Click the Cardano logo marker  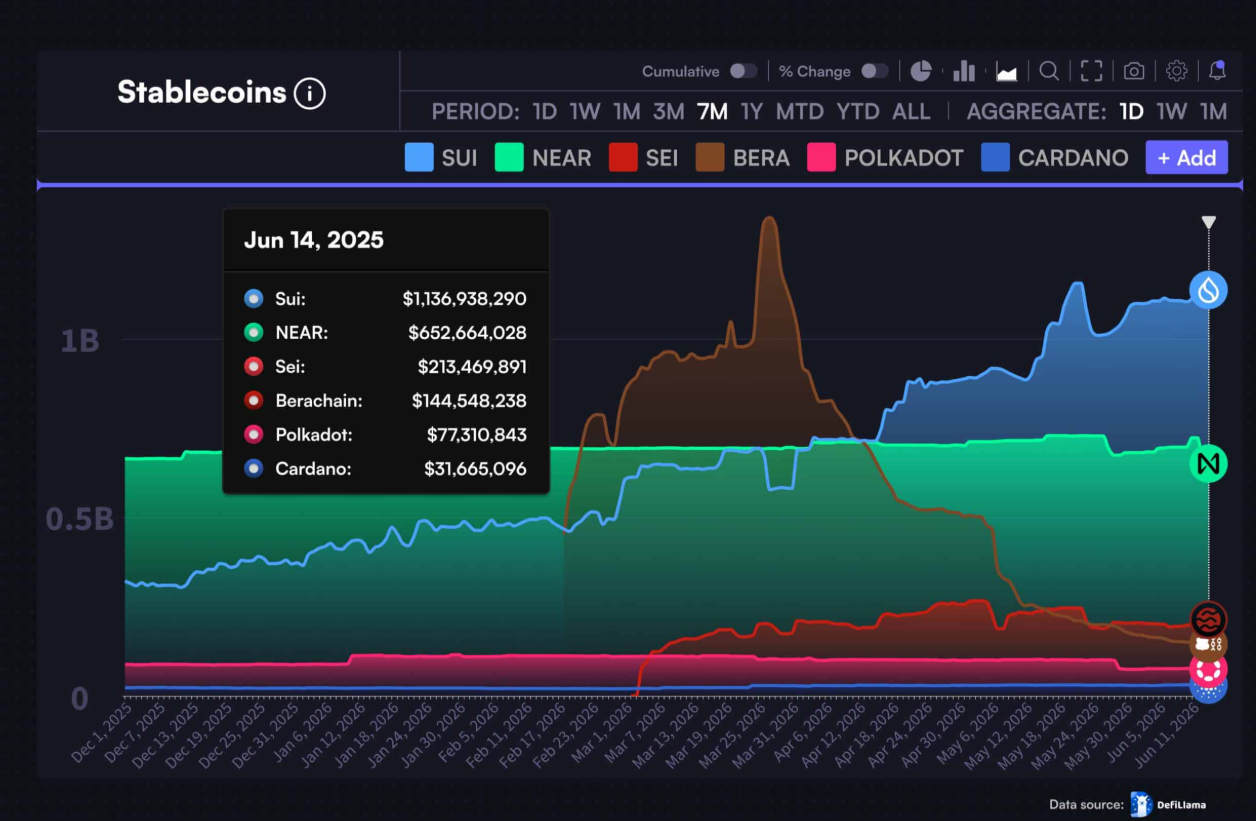point(1209,692)
